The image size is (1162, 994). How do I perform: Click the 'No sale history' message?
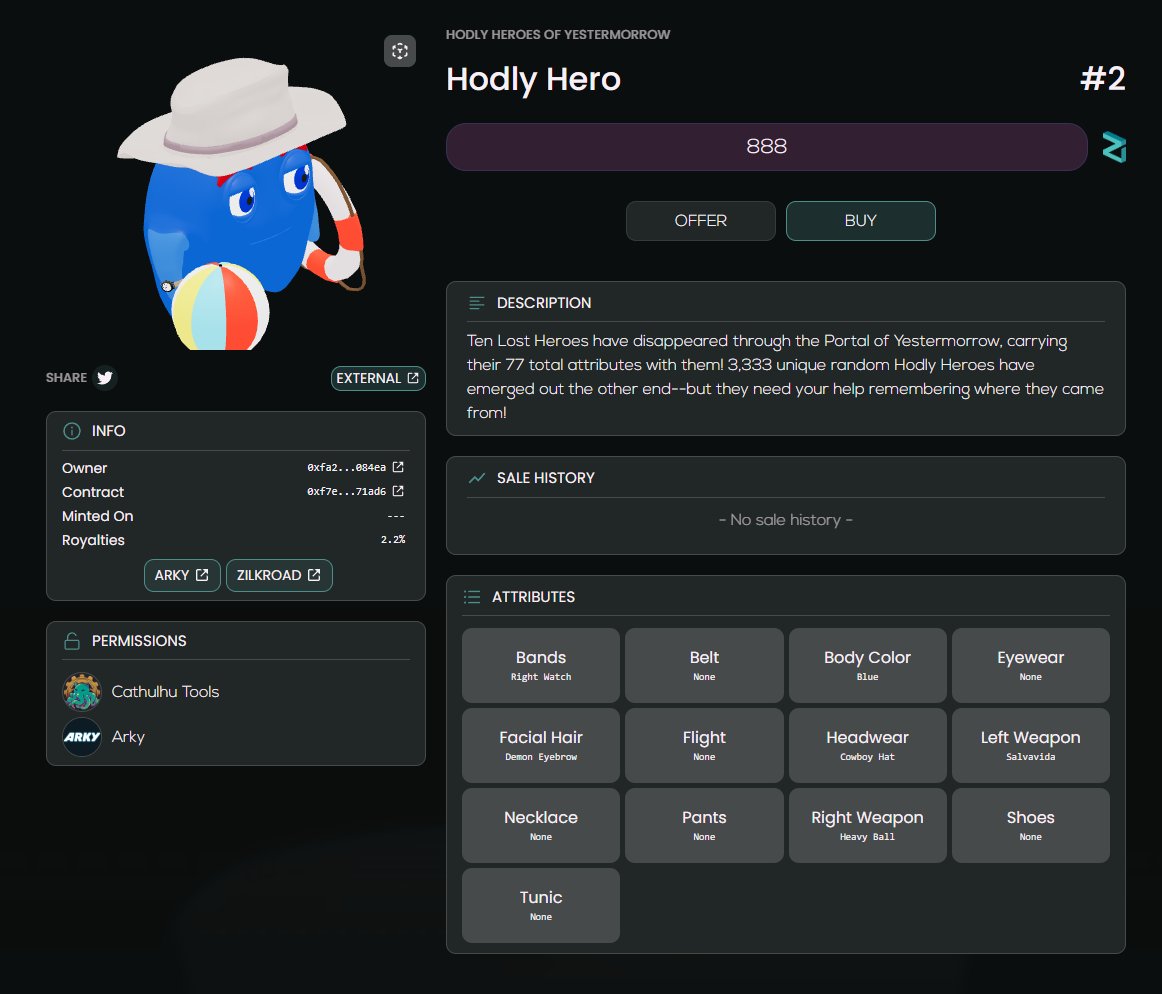tap(786, 520)
